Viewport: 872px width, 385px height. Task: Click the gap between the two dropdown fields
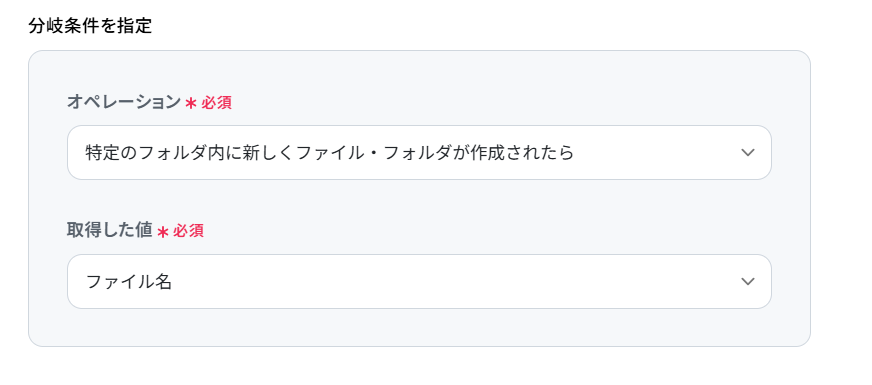(419, 200)
